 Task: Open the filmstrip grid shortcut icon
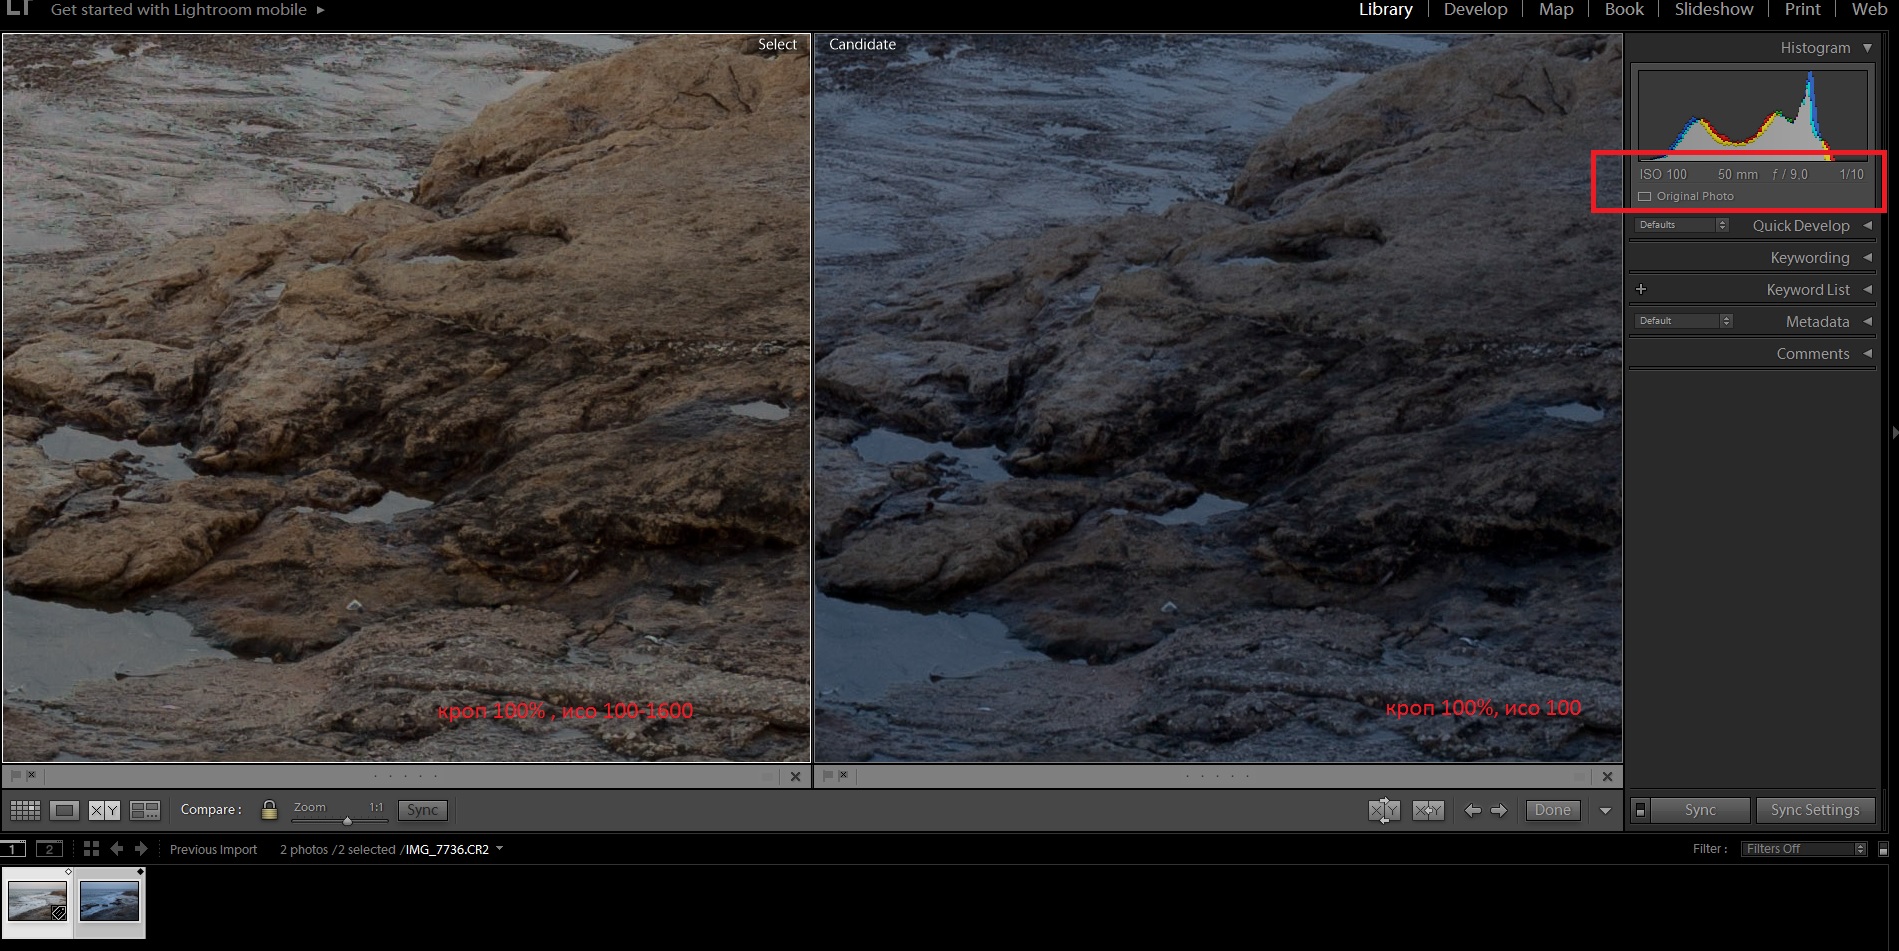pyautogui.click(x=91, y=849)
